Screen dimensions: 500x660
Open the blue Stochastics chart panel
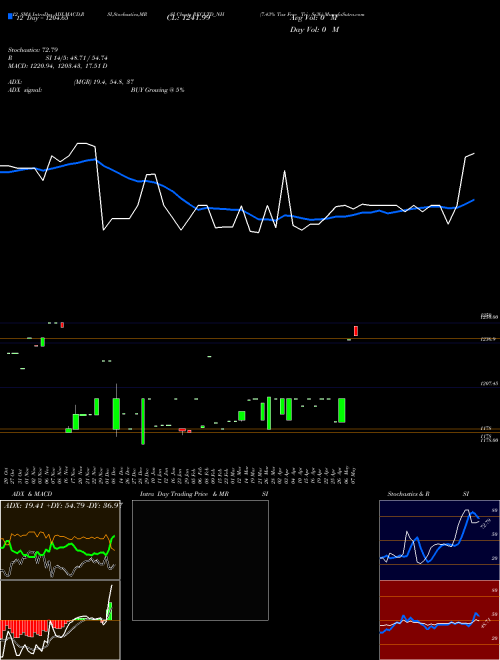[439, 540]
